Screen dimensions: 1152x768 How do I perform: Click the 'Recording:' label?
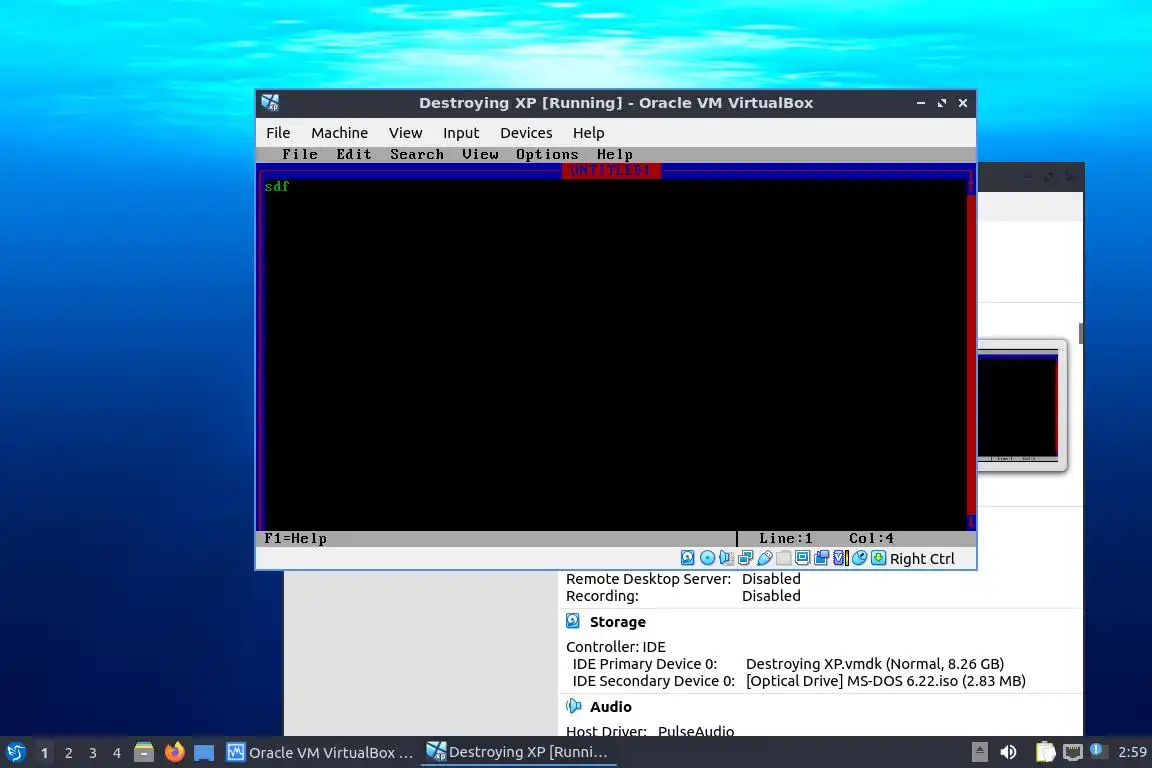pyautogui.click(x=602, y=596)
